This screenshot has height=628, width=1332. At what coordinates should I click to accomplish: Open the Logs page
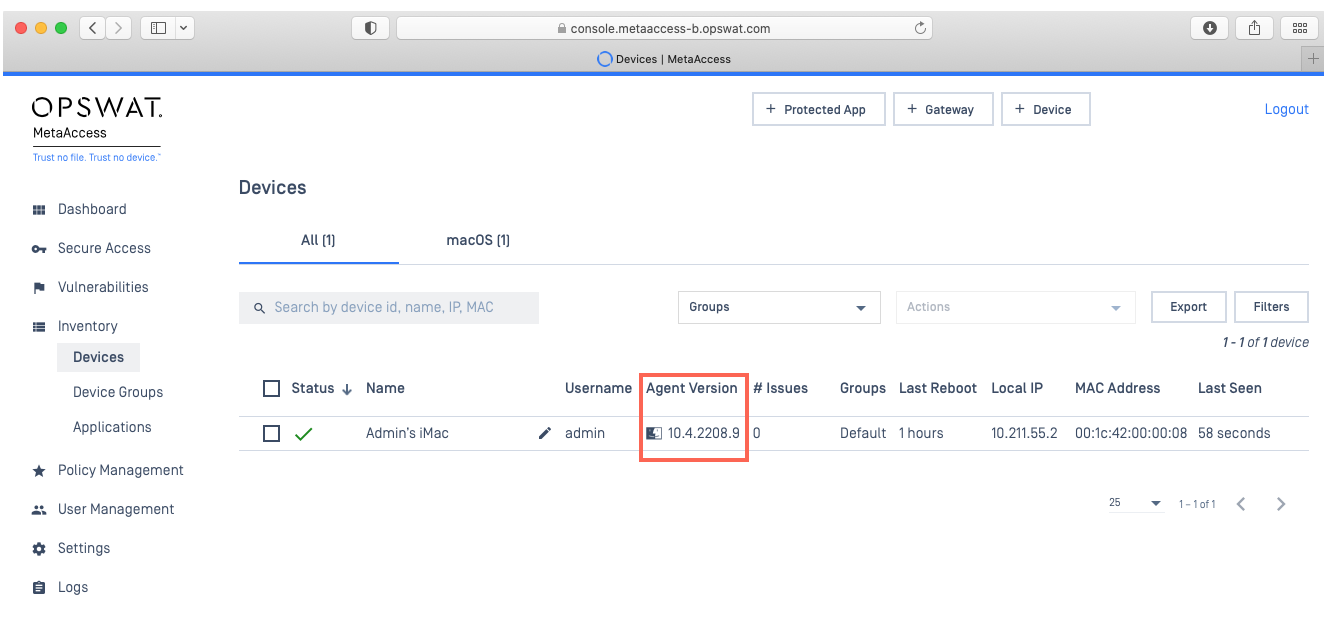point(73,587)
